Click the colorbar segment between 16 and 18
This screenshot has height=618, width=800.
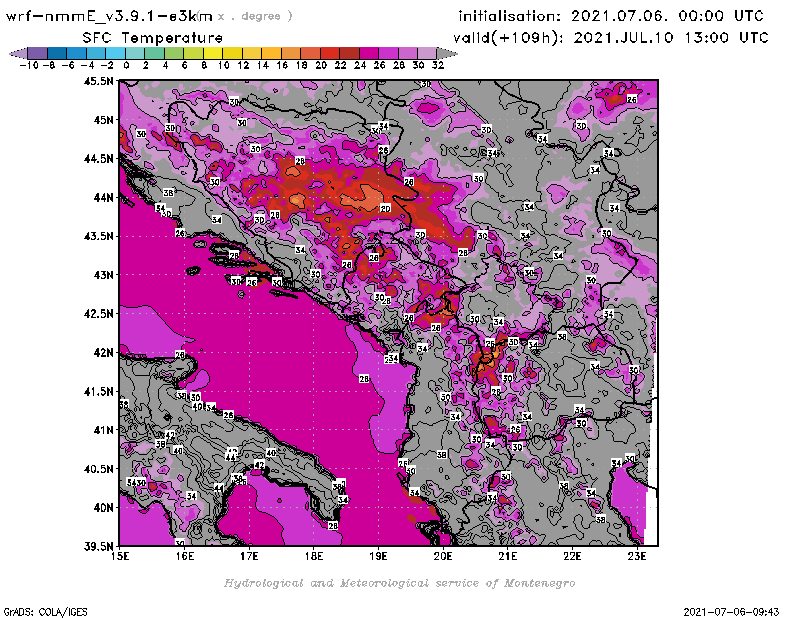click(x=291, y=53)
